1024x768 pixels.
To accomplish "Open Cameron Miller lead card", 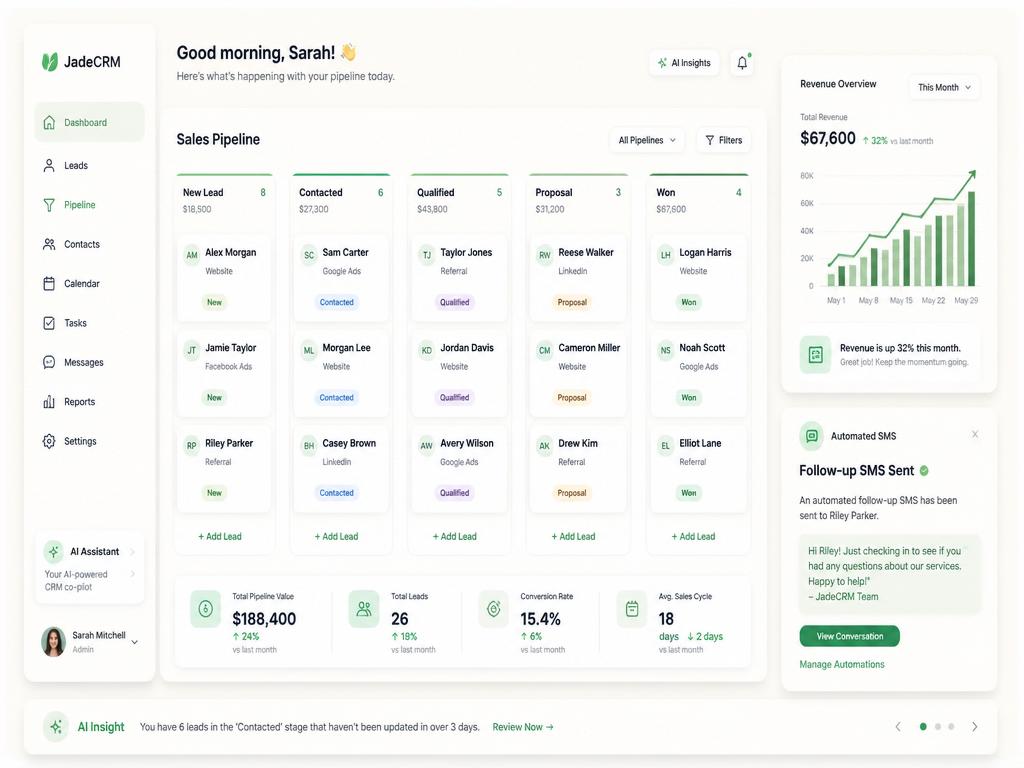I will click(x=578, y=374).
